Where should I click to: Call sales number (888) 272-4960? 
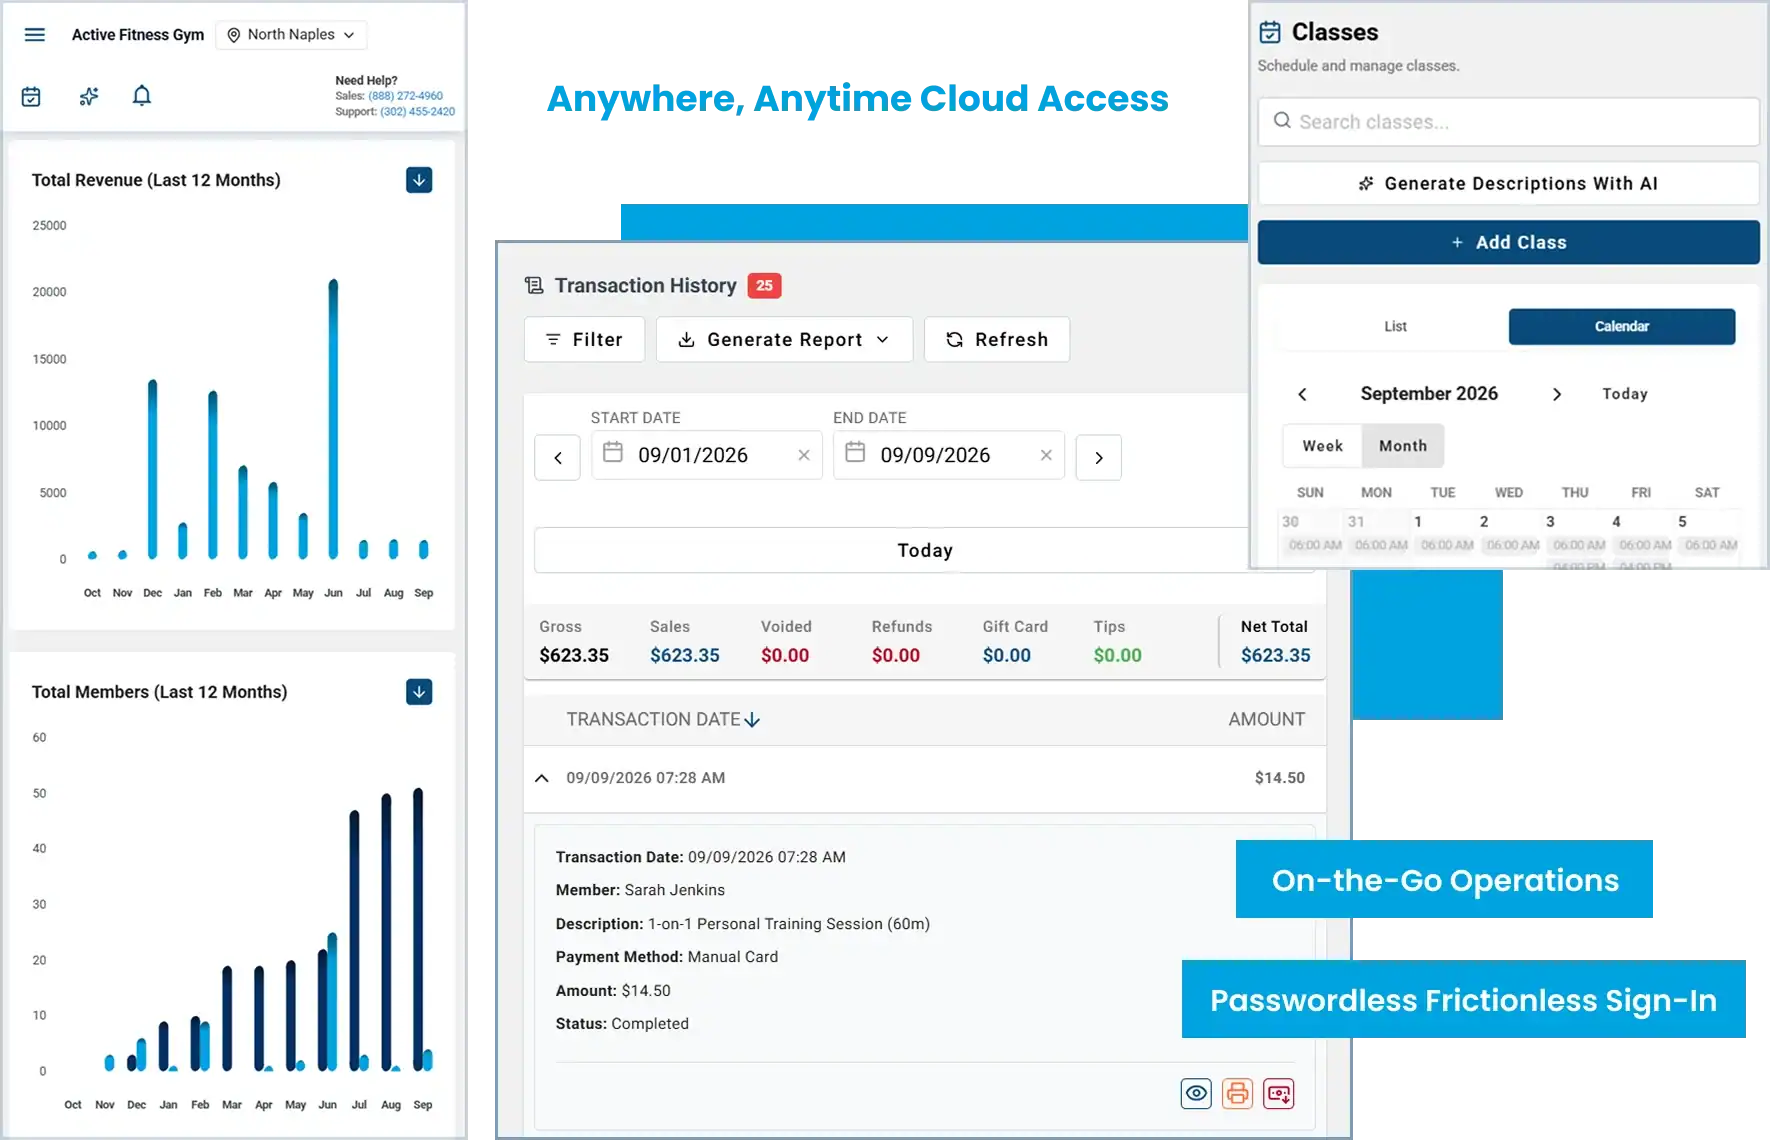[405, 96]
